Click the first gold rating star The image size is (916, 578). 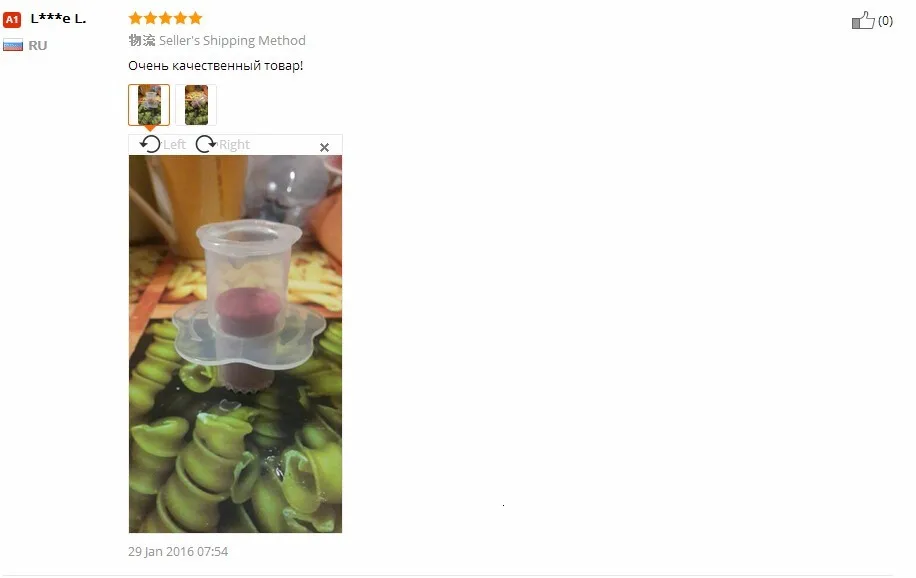(136, 18)
